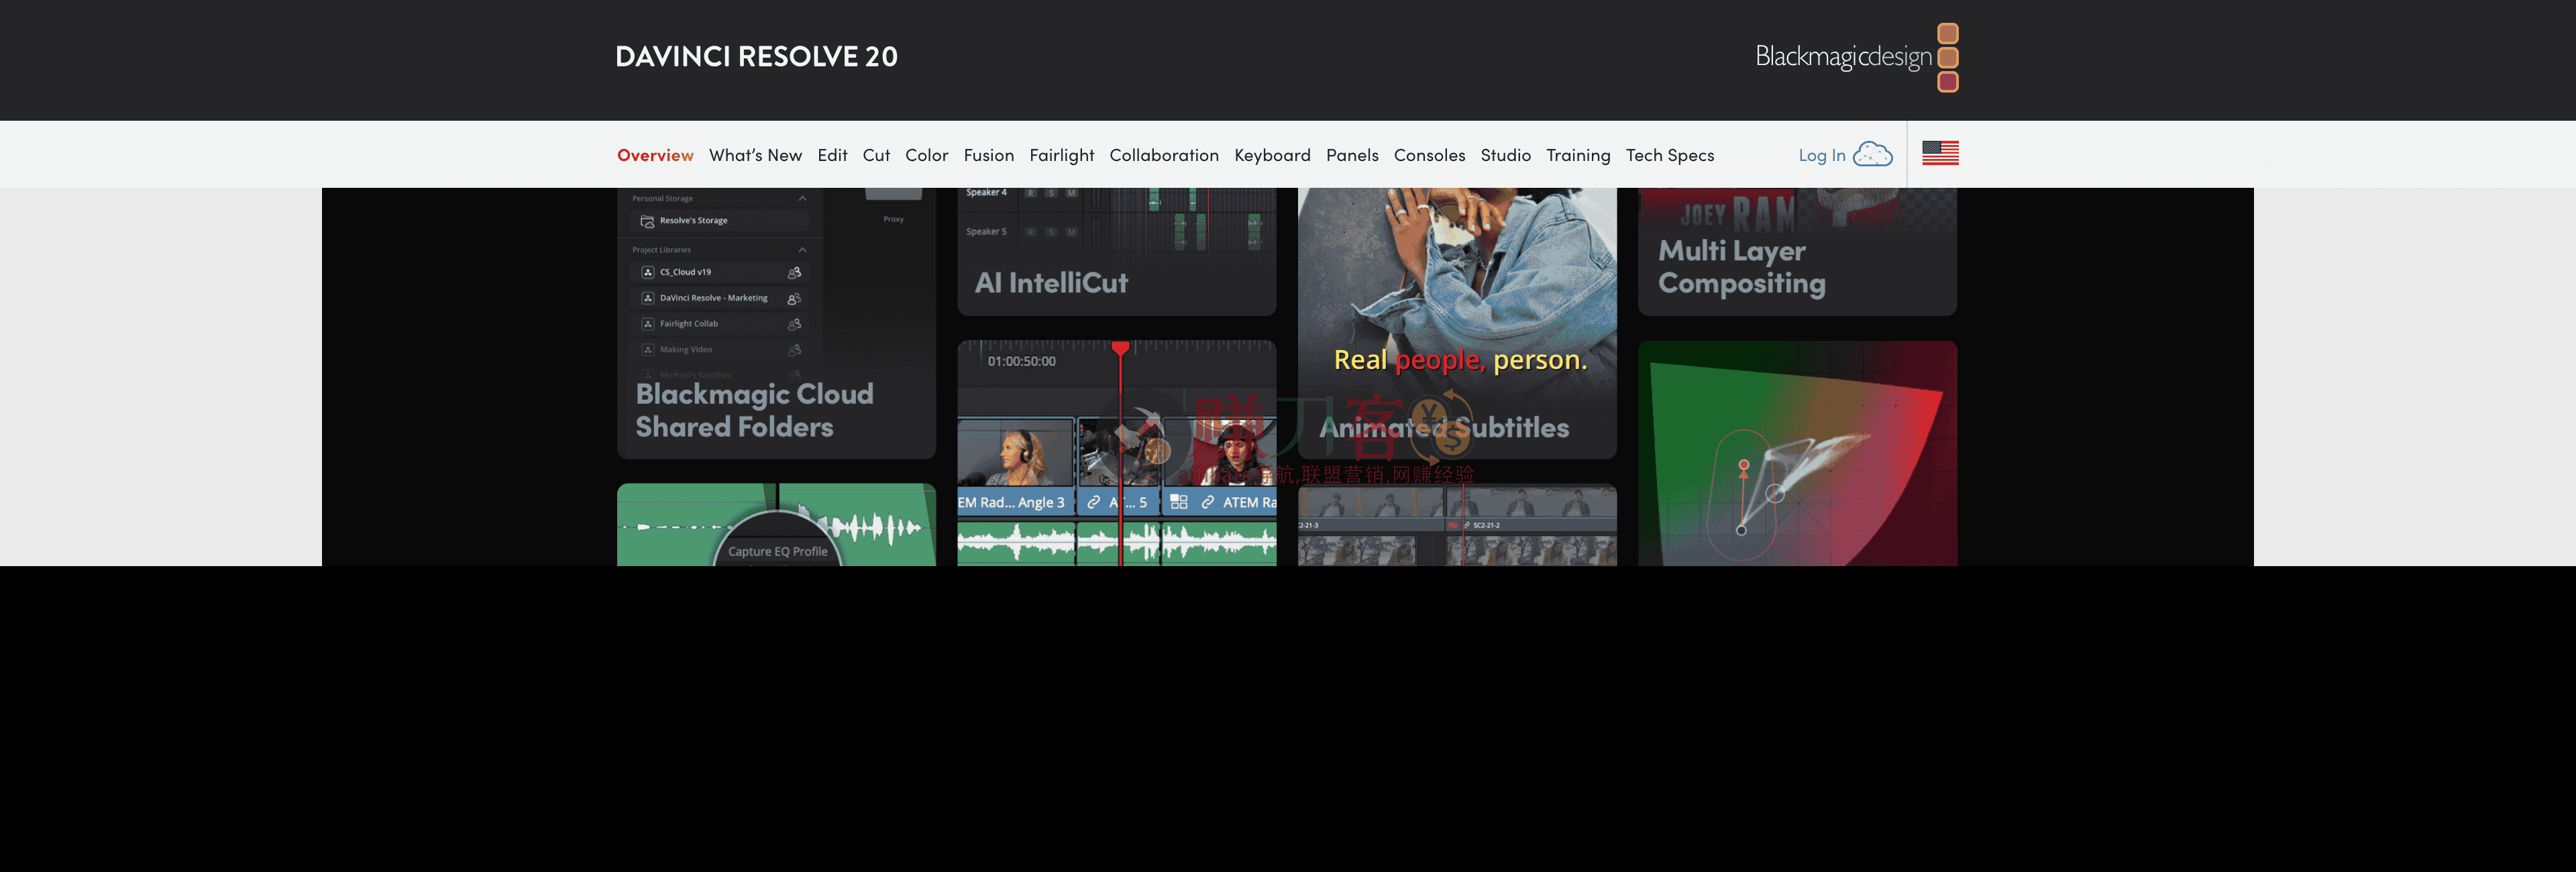The image size is (2576, 872).
Task: Select the Making Video project library entry
Action: pyautogui.click(x=687, y=350)
